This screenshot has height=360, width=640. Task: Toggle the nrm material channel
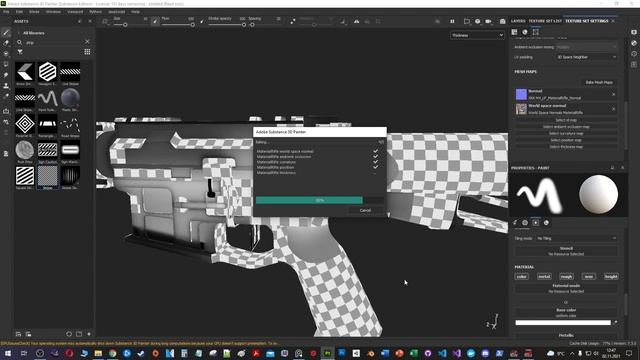point(589,276)
